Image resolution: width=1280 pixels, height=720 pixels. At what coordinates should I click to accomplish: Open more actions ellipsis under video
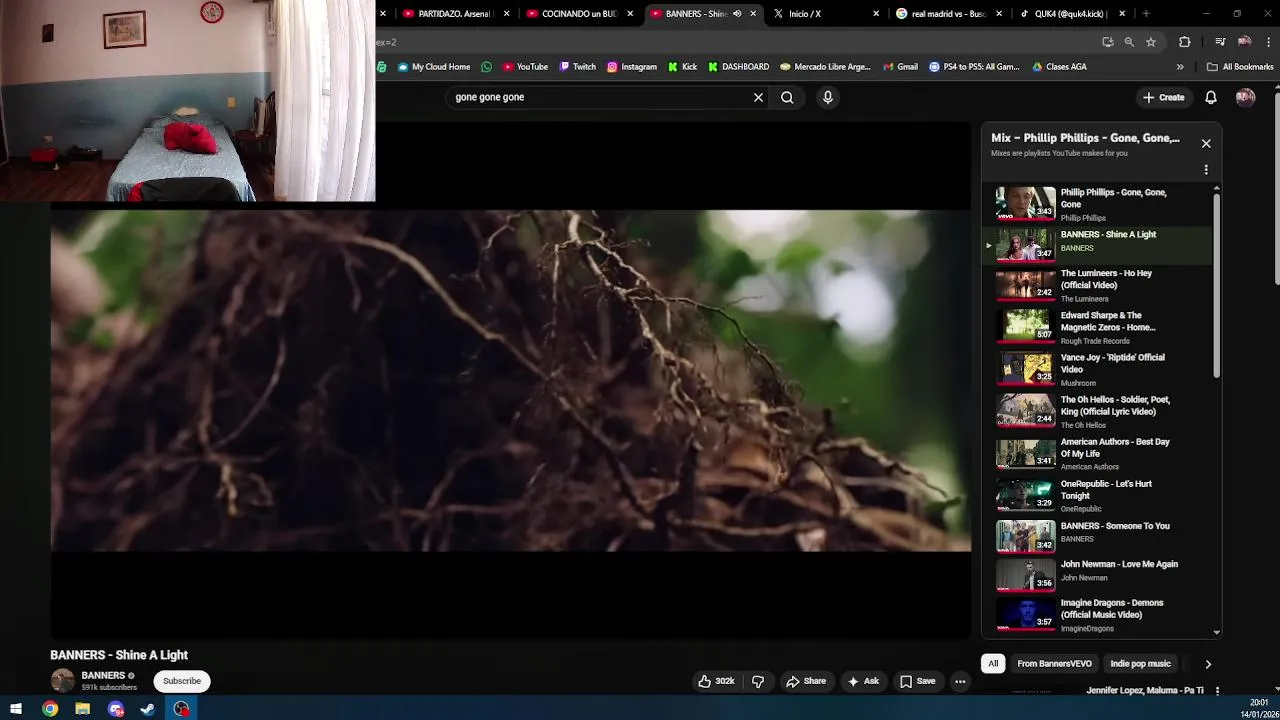[x=960, y=681]
